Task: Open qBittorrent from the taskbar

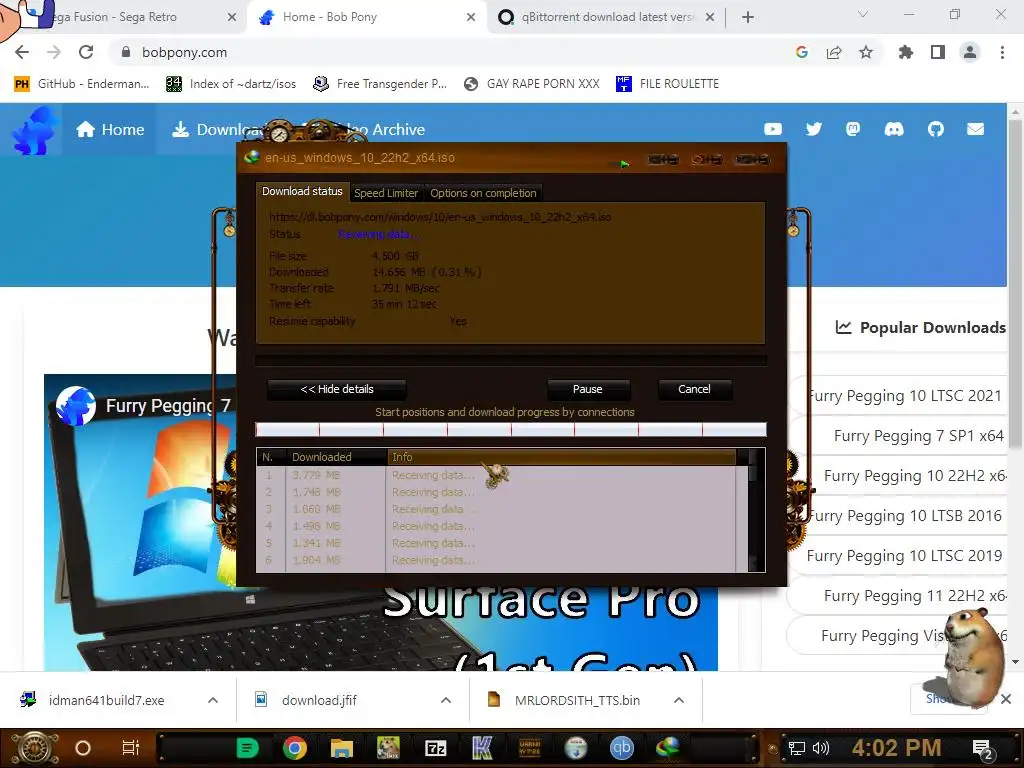Action: [621, 748]
